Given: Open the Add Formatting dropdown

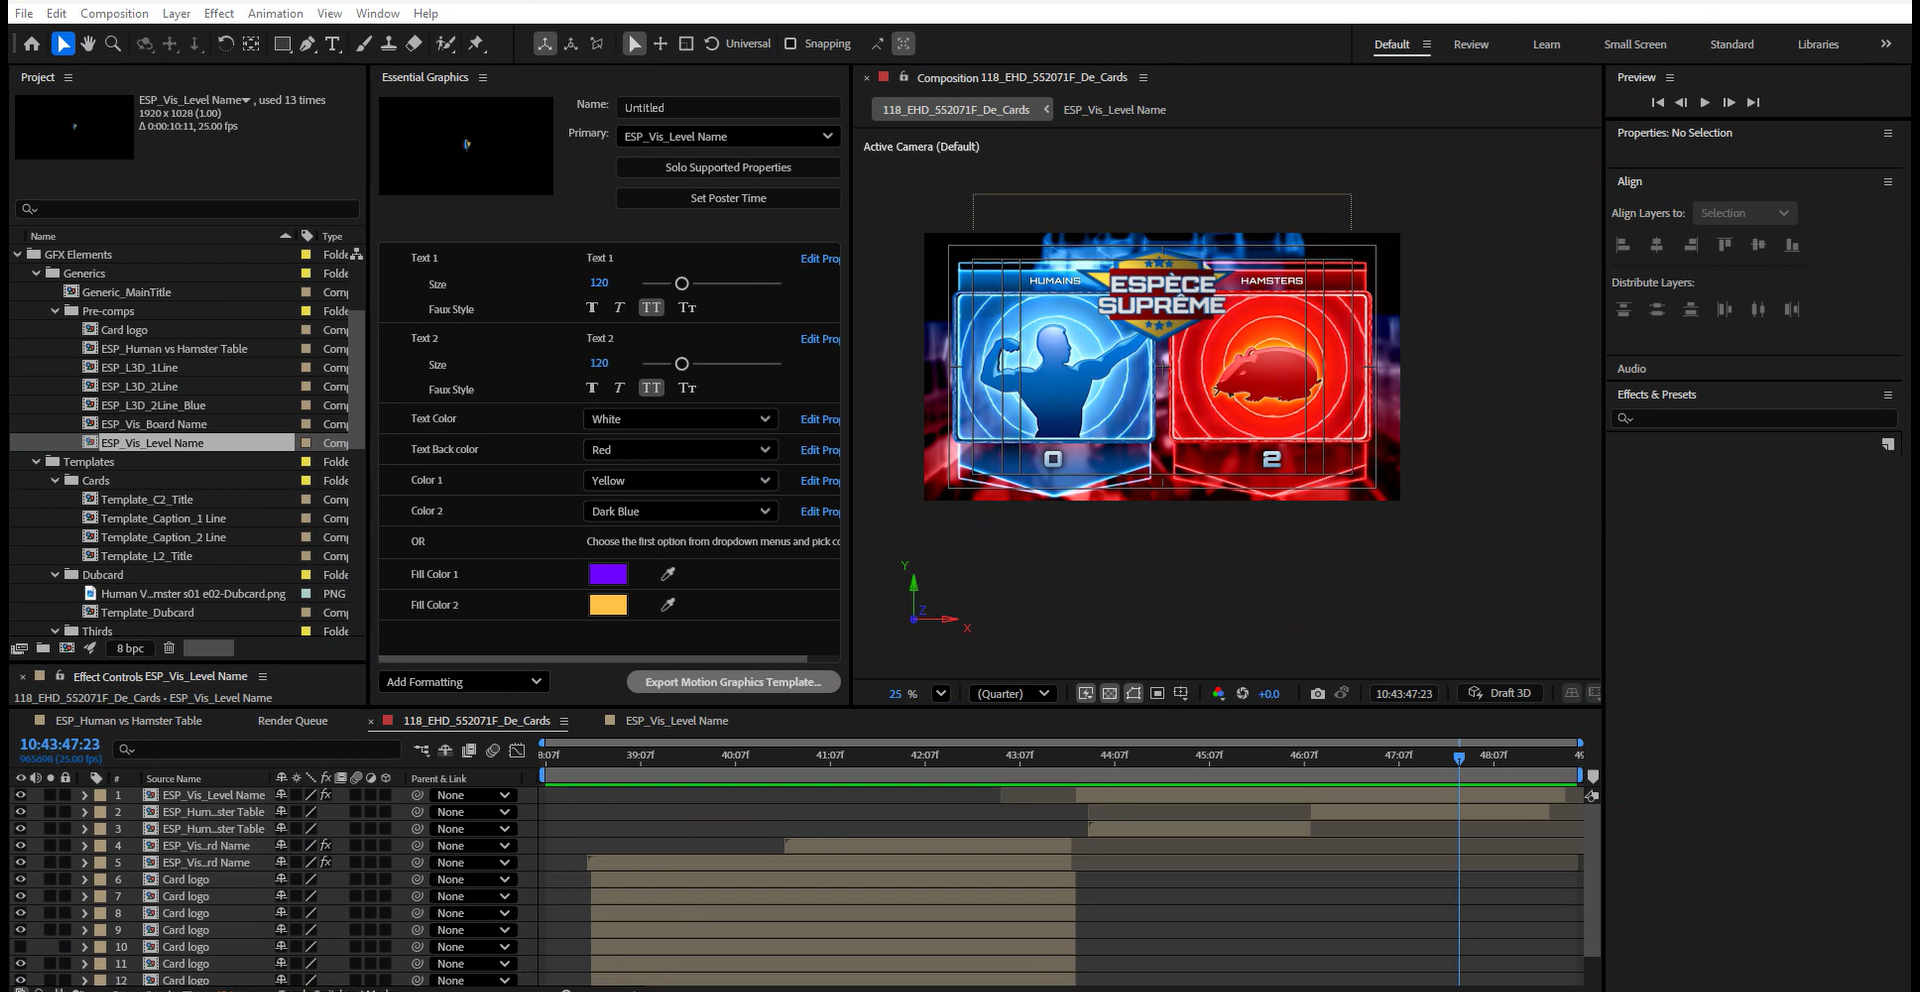Looking at the screenshot, I should pos(464,682).
